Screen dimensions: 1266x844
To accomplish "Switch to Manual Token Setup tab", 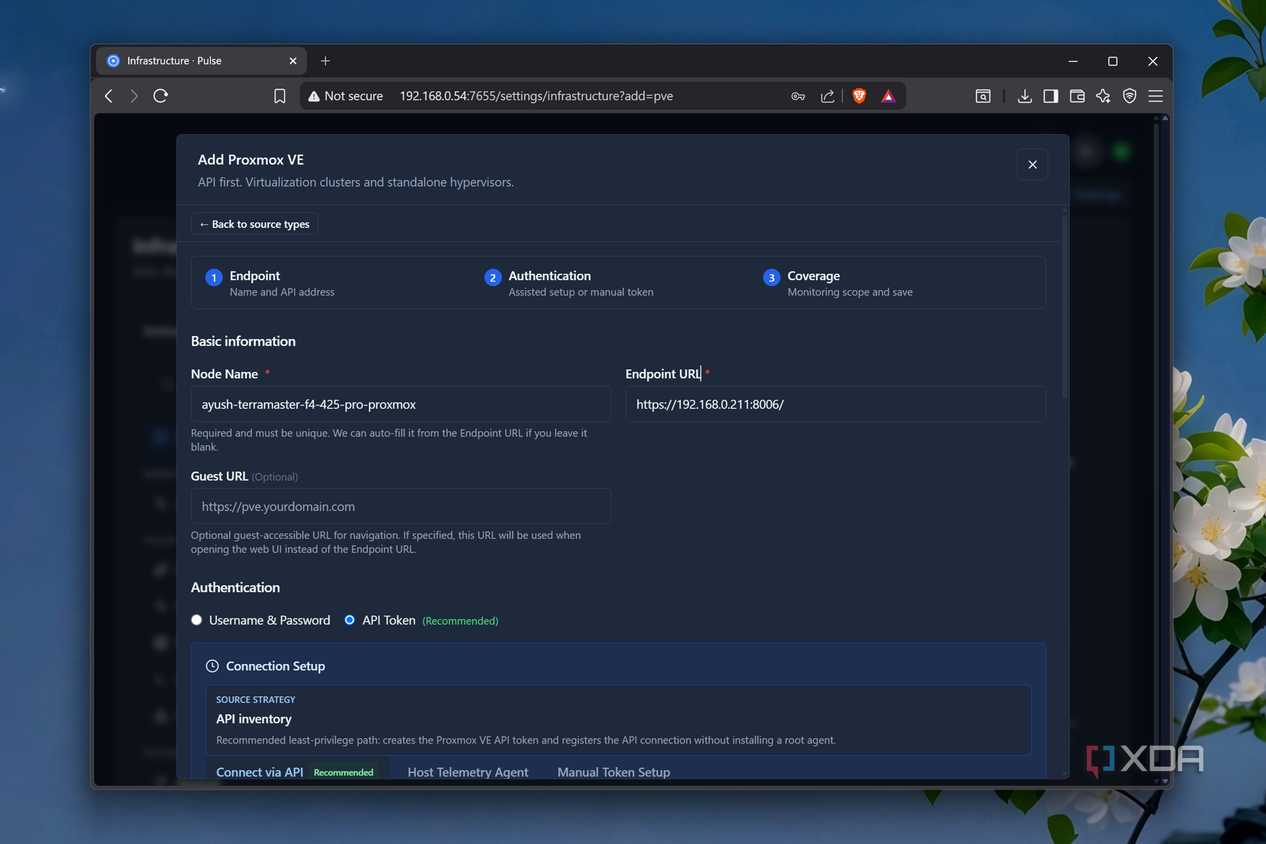I will 613,772.
